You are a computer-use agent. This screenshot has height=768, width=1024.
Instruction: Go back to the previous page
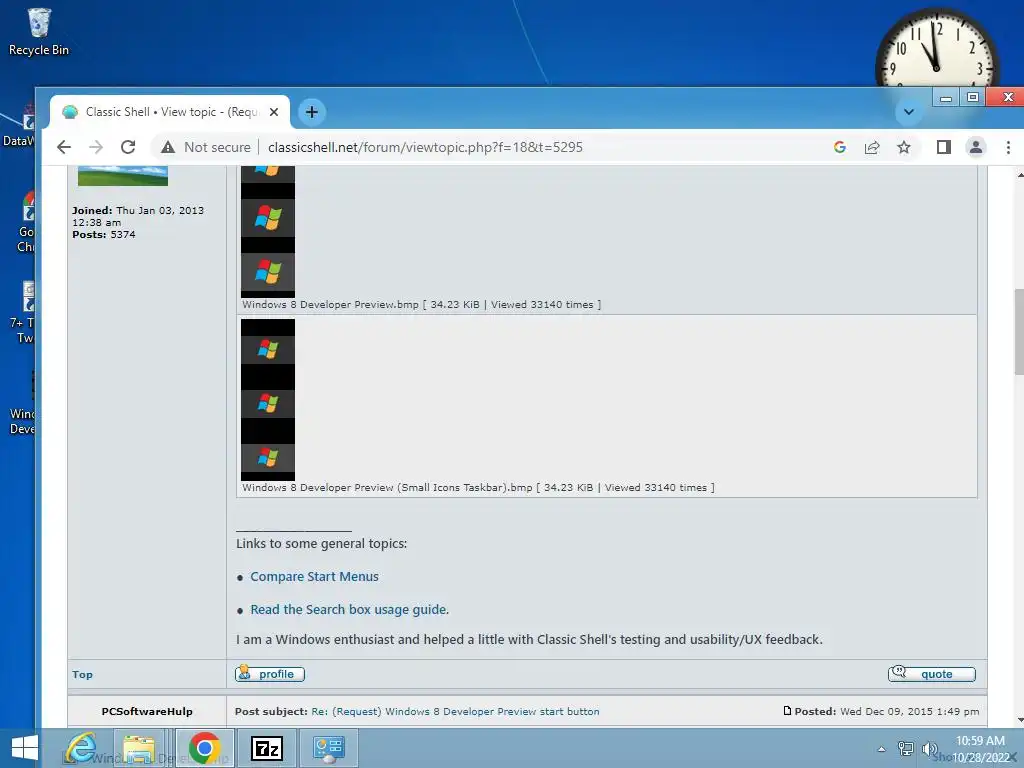(x=64, y=147)
